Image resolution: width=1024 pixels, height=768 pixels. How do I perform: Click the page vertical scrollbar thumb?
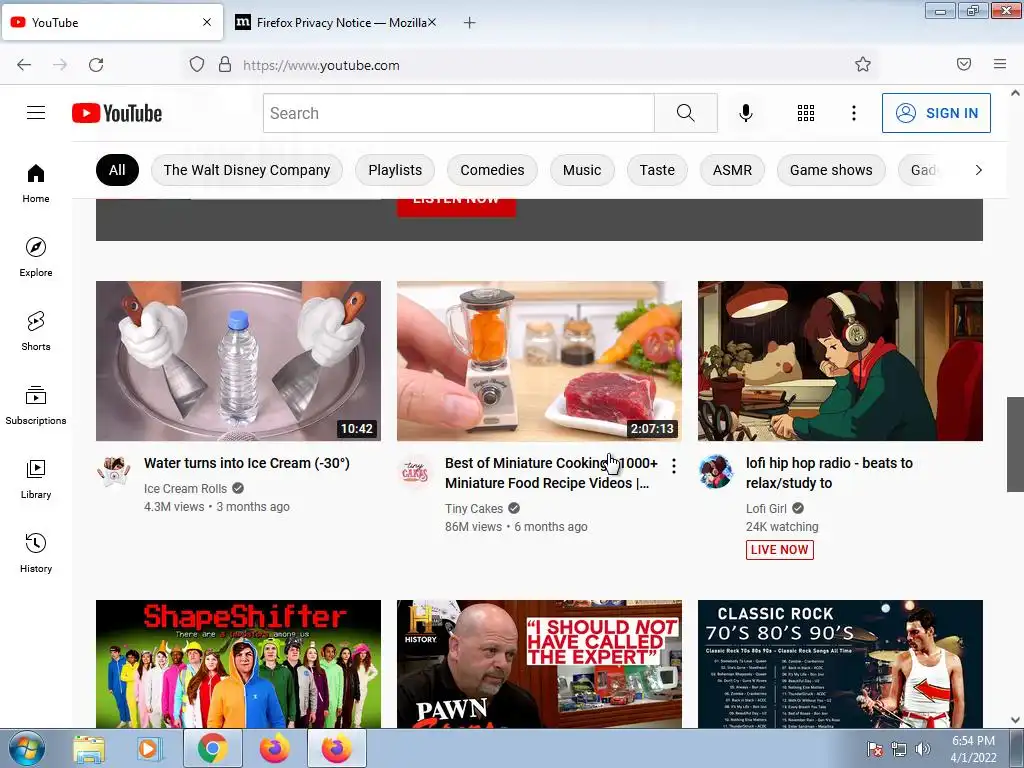coord(1015,444)
